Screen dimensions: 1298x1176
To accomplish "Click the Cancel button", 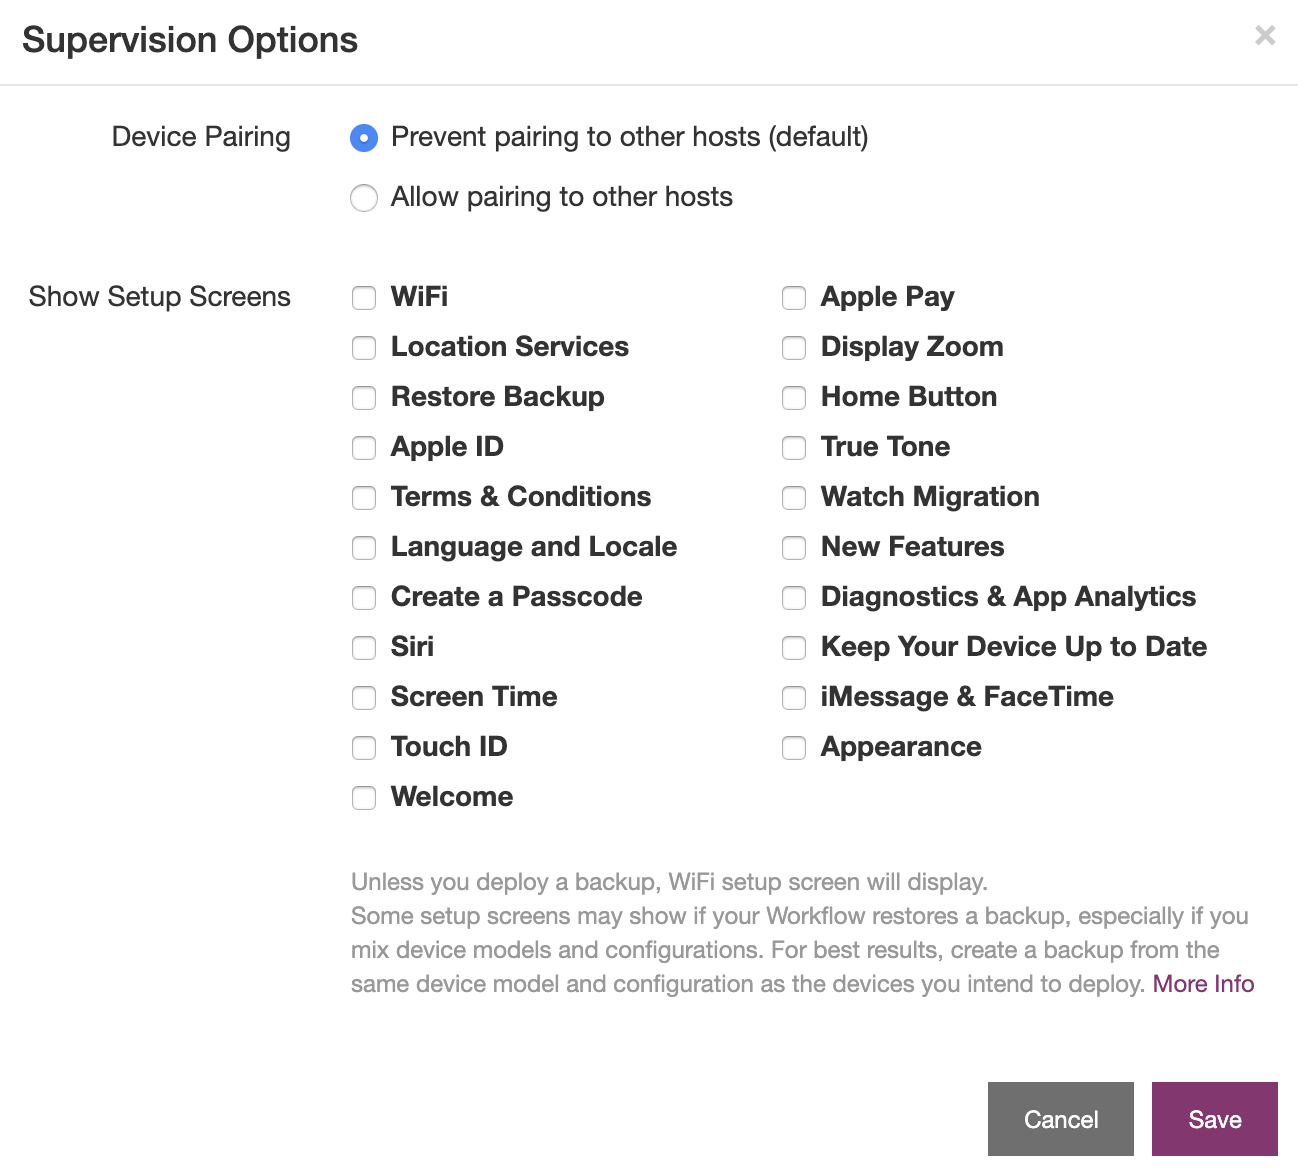I will pyautogui.click(x=1060, y=1119).
